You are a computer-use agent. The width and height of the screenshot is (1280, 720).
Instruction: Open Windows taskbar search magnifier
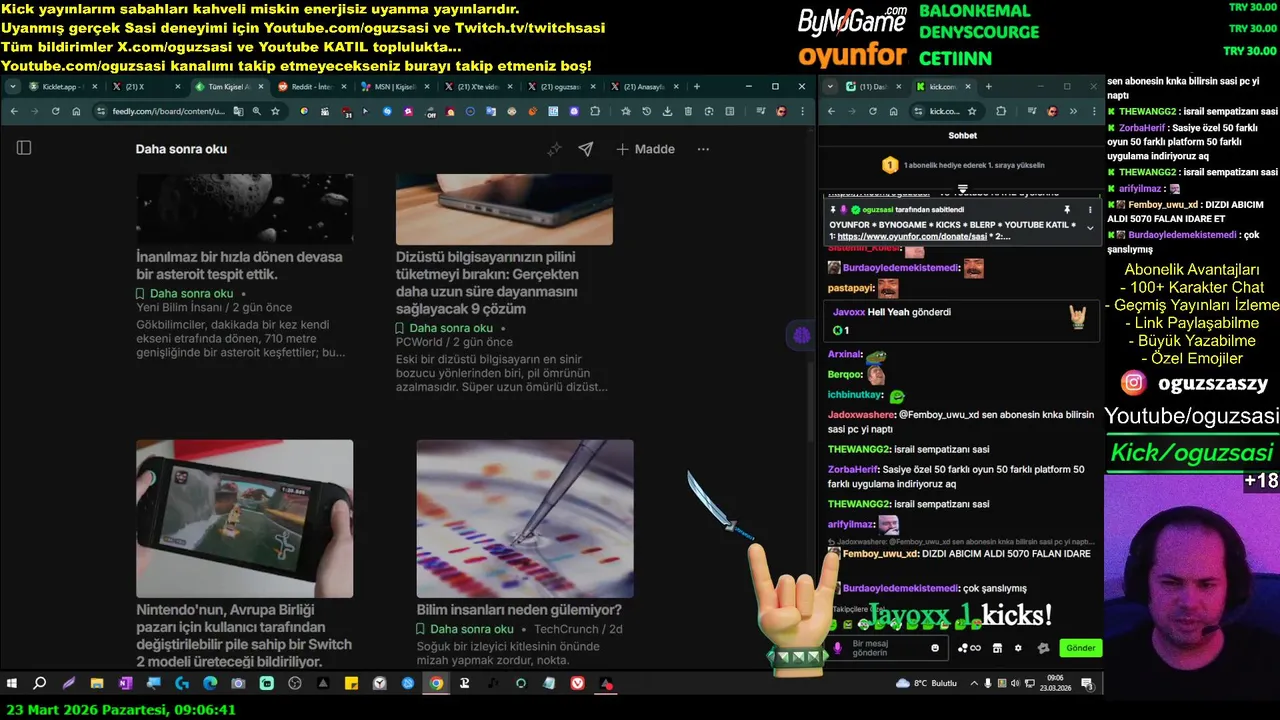click(x=40, y=684)
